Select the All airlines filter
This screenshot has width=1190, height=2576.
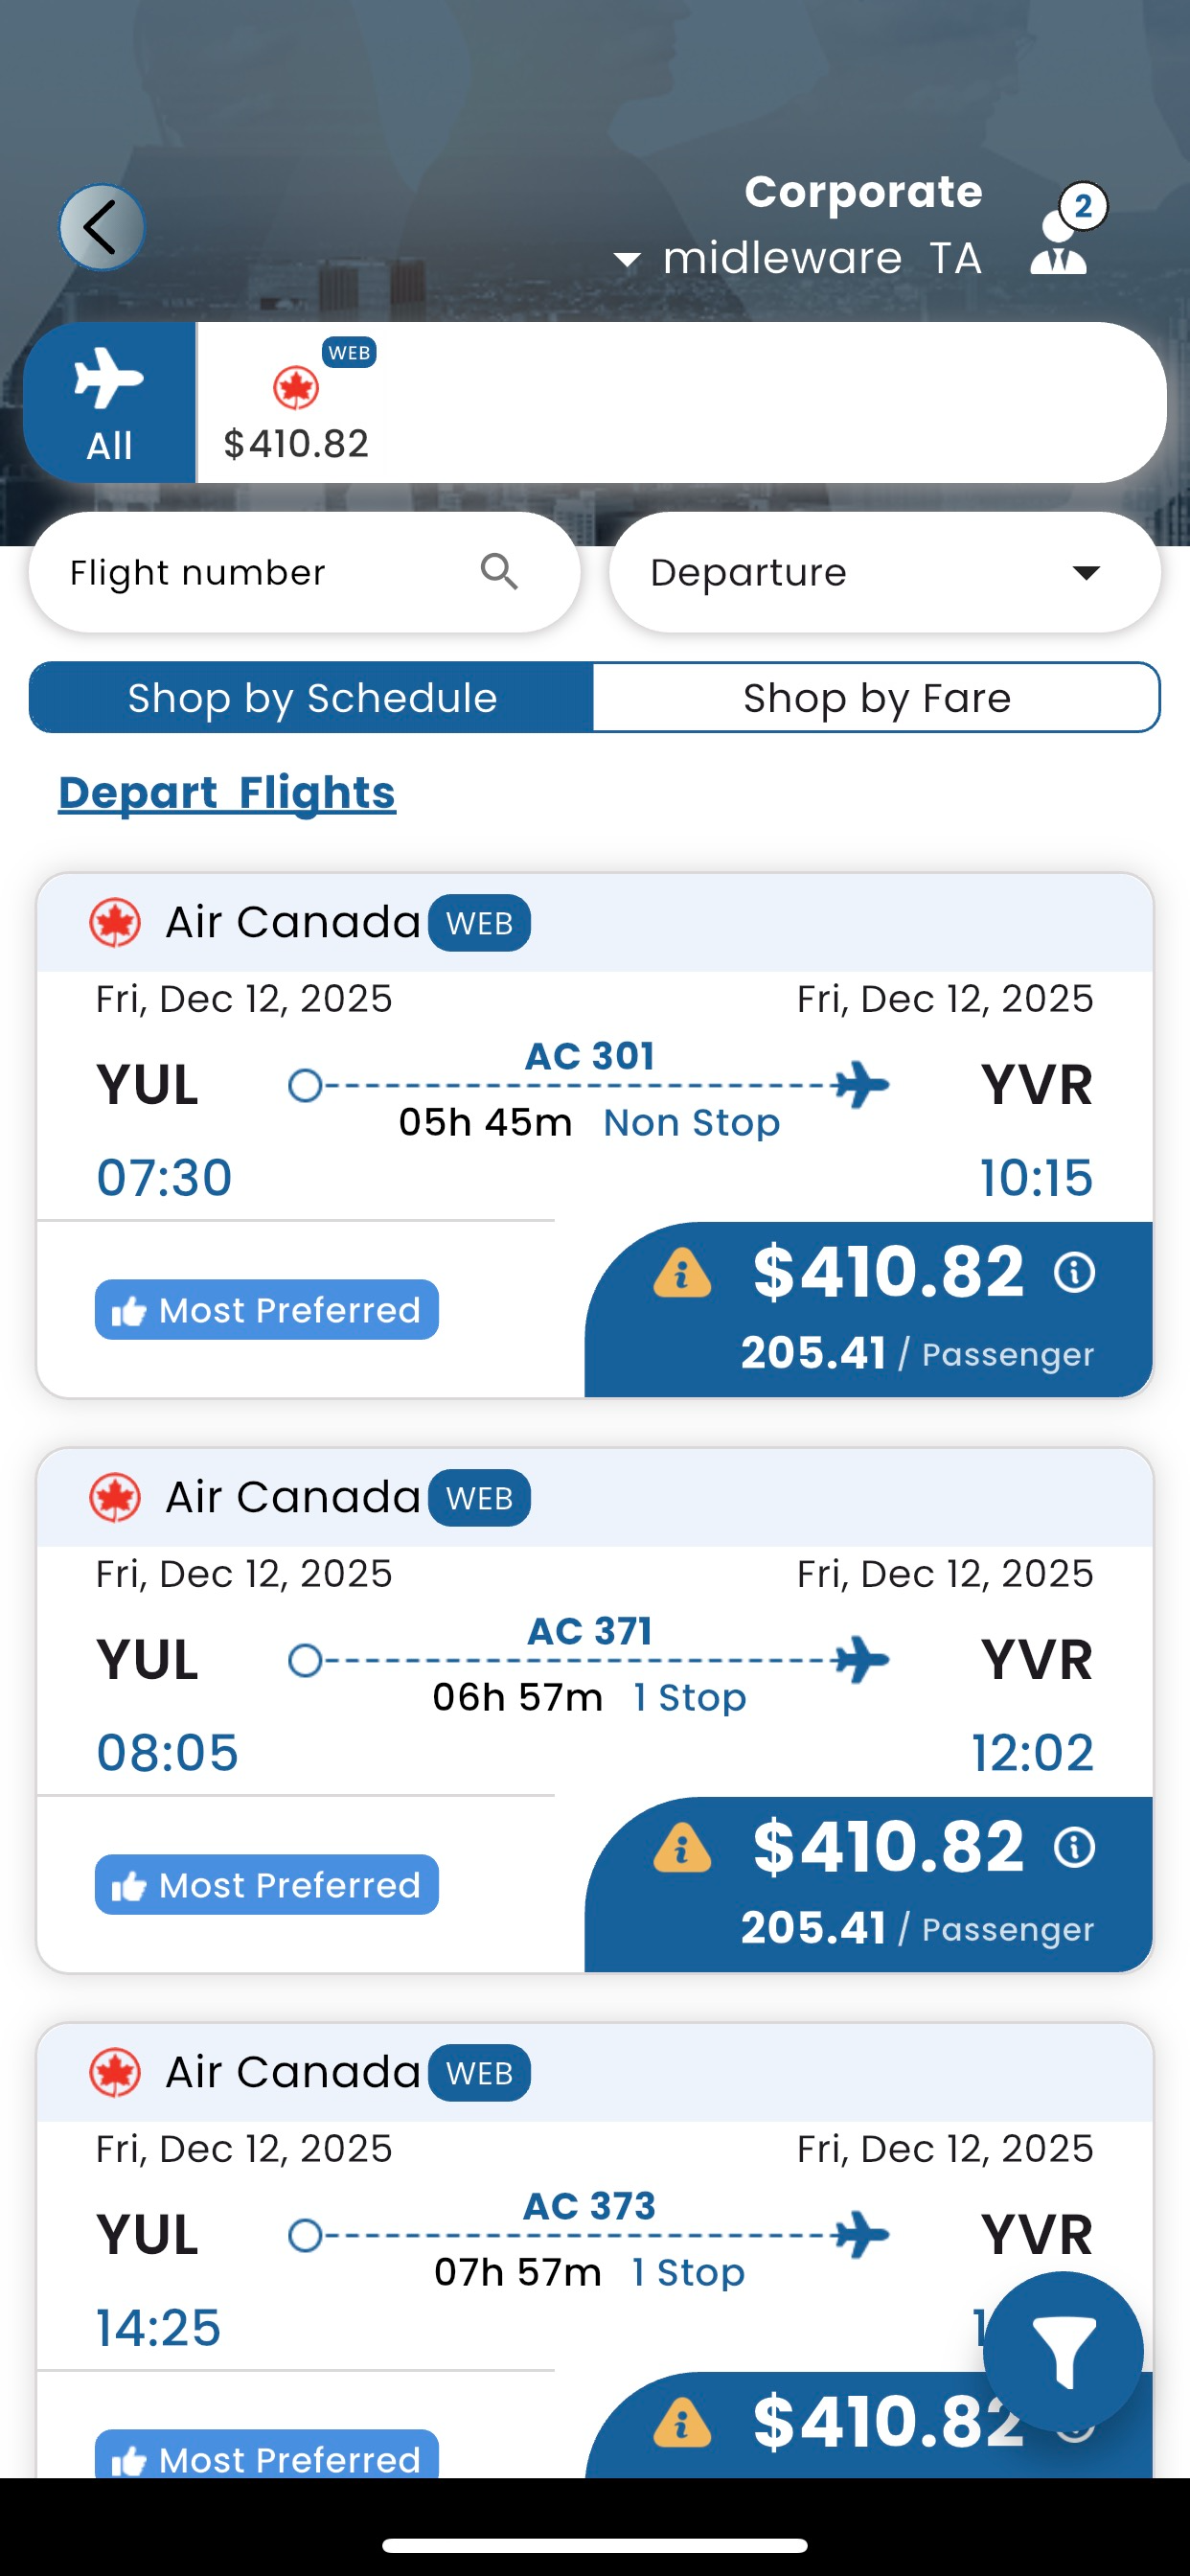click(109, 403)
